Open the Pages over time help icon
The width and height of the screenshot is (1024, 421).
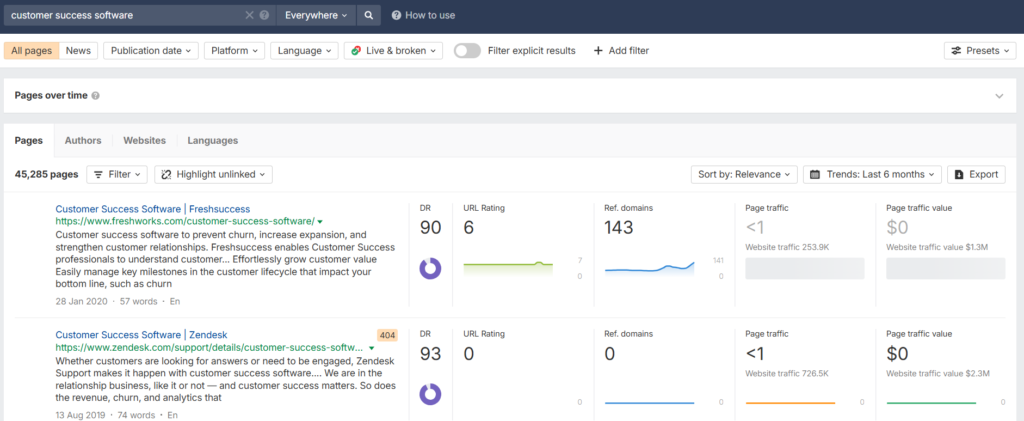(x=95, y=95)
